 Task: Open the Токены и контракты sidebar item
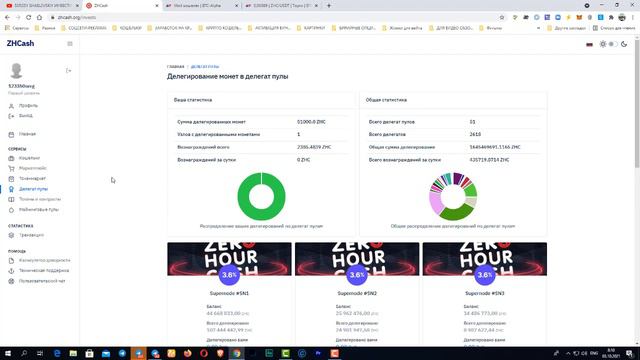pyautogui.click(x=40, y=199)
